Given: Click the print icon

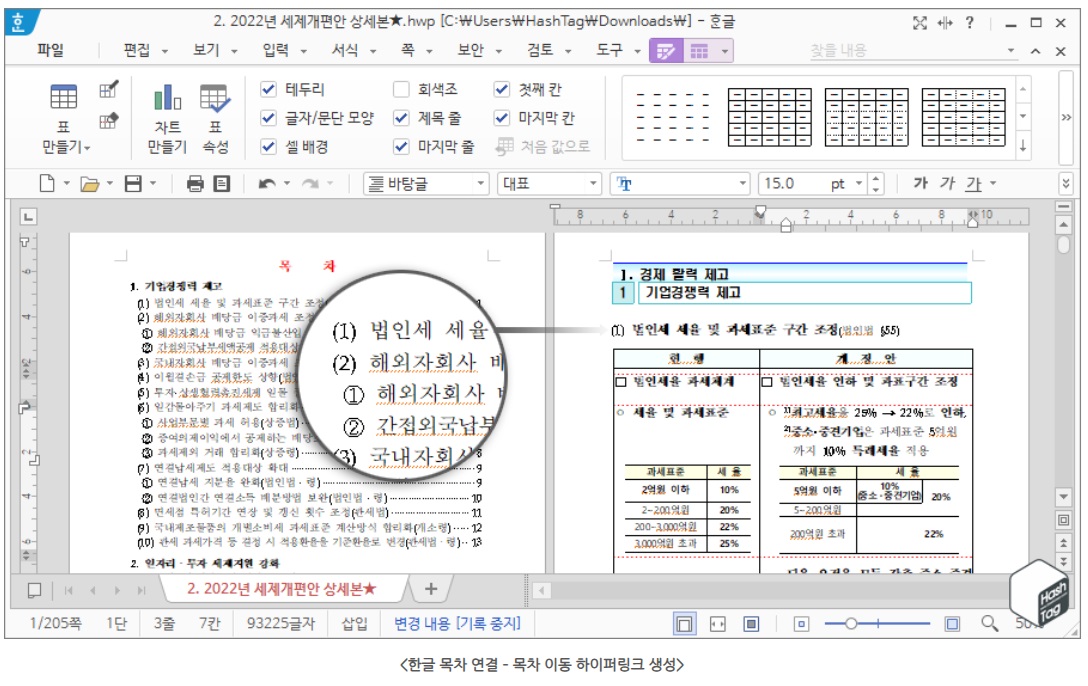Looking at the screenshot, I should point(195,184).
